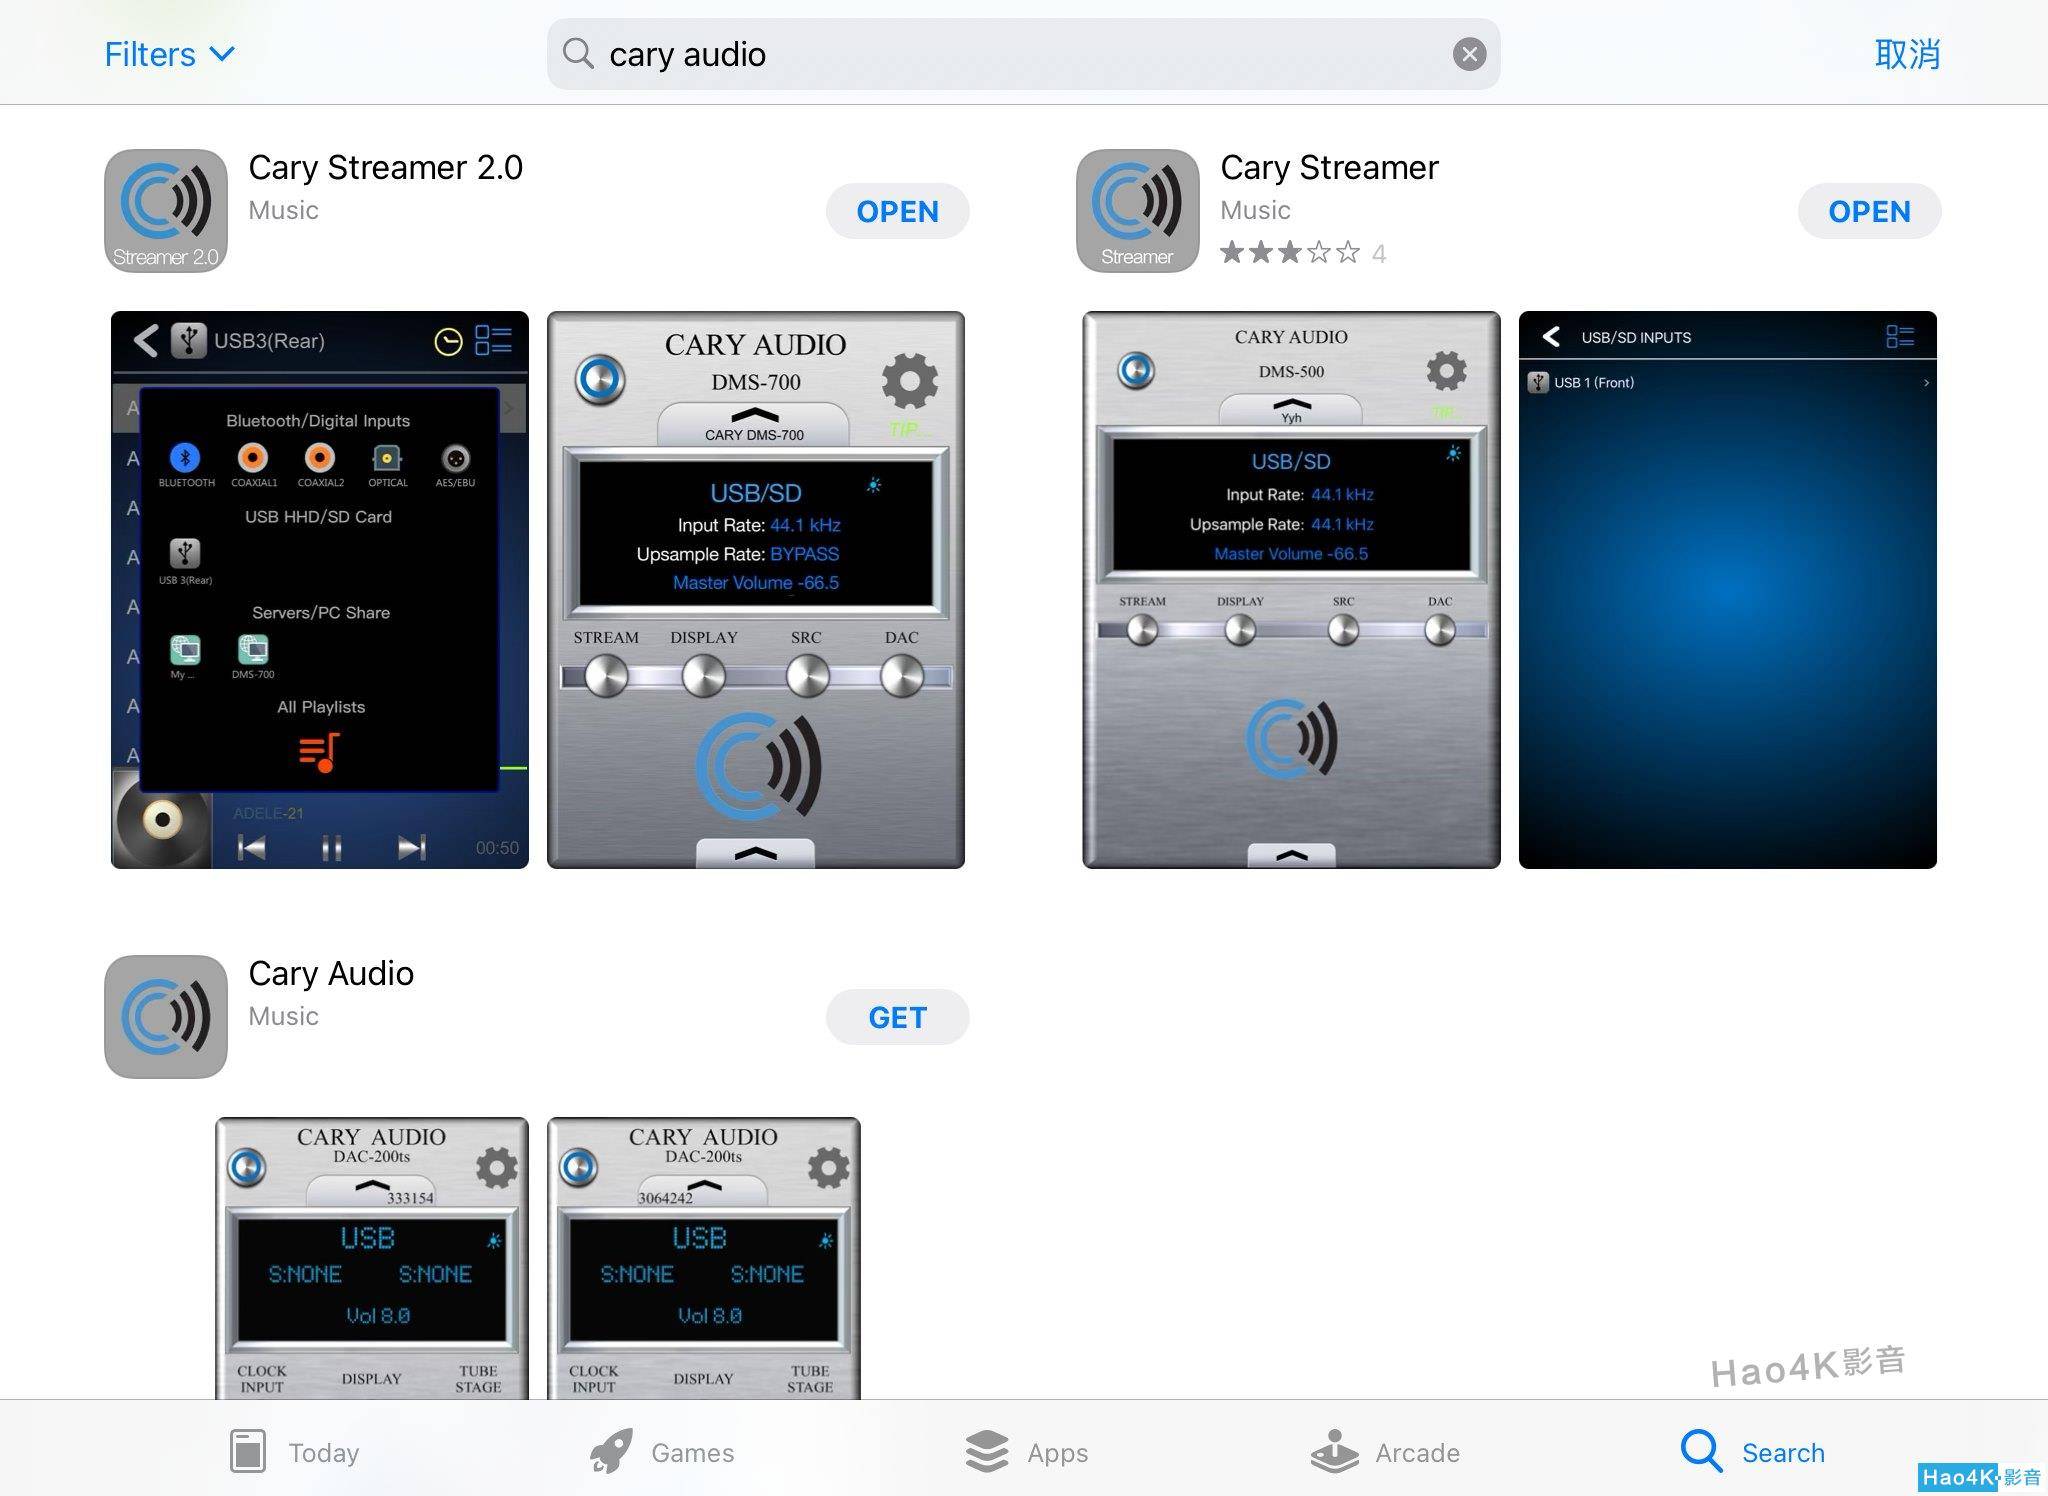The width and height of the screenshot is (2048, 1496).
Task: Open the USB 1 (Front) row
Action: 1727,383
